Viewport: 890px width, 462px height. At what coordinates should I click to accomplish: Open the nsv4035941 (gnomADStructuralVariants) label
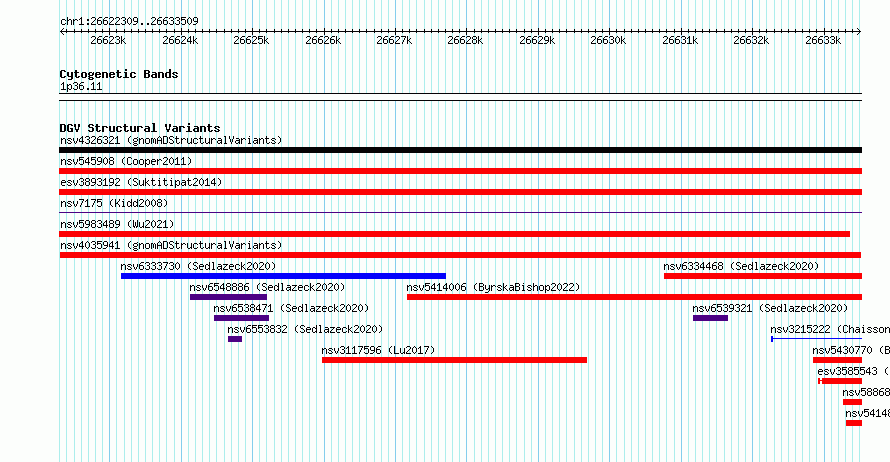click(x=171, y=245)
